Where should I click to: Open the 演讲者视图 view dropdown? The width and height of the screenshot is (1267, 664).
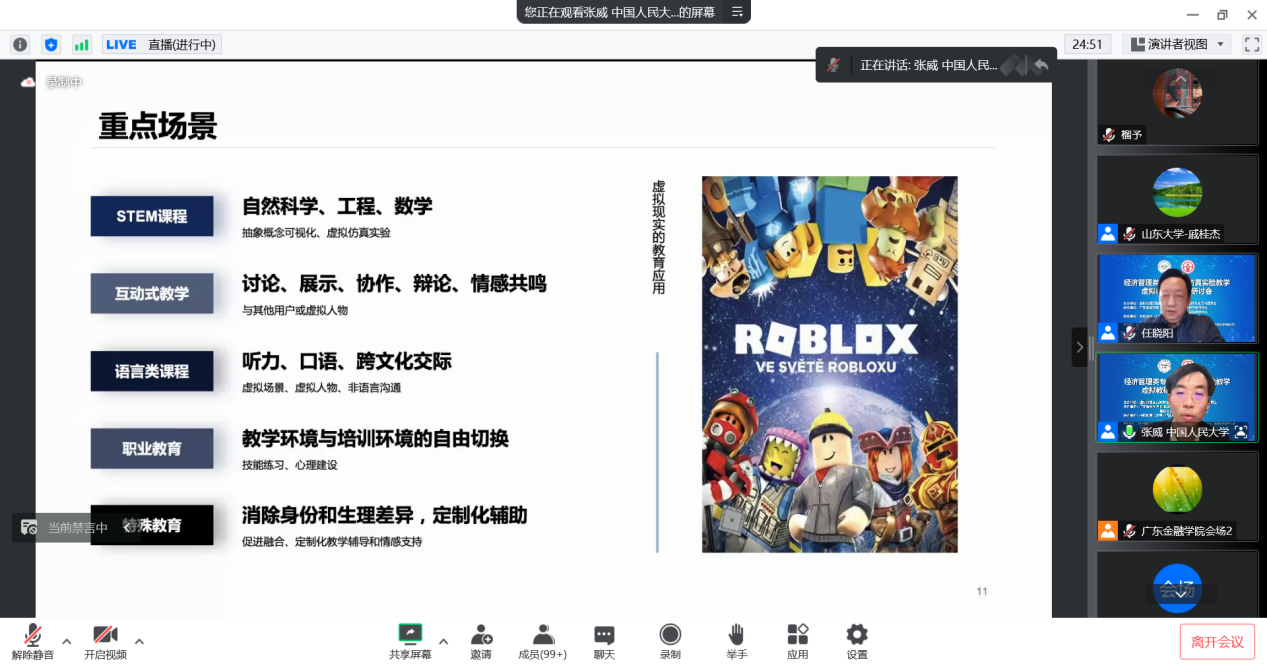click(x=1176, y=44)
